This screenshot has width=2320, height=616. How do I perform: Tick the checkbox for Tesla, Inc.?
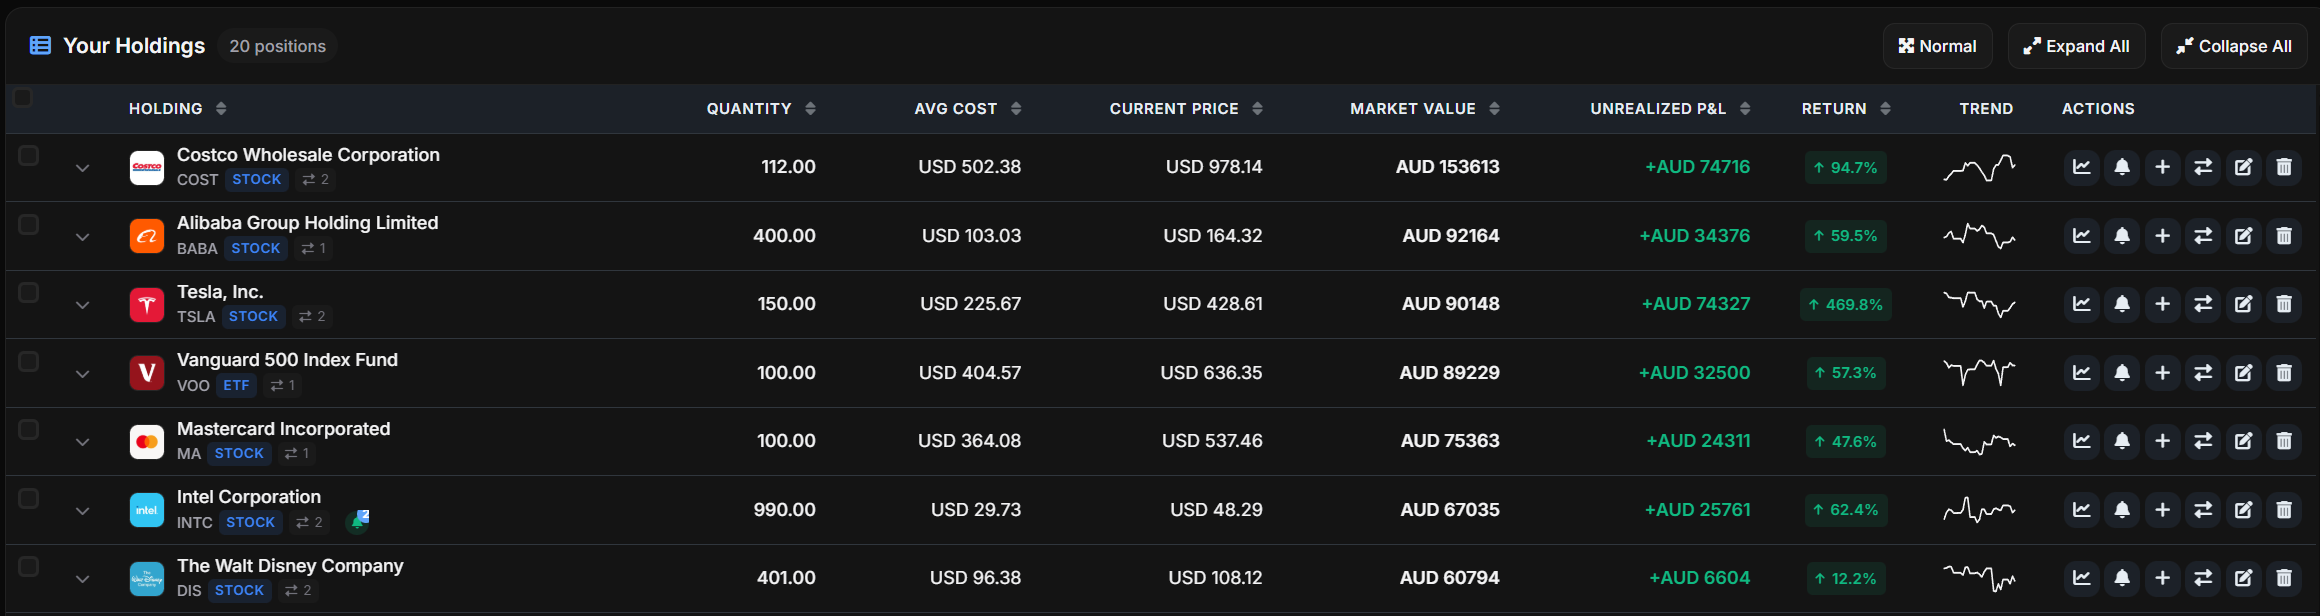click(28, 292)
